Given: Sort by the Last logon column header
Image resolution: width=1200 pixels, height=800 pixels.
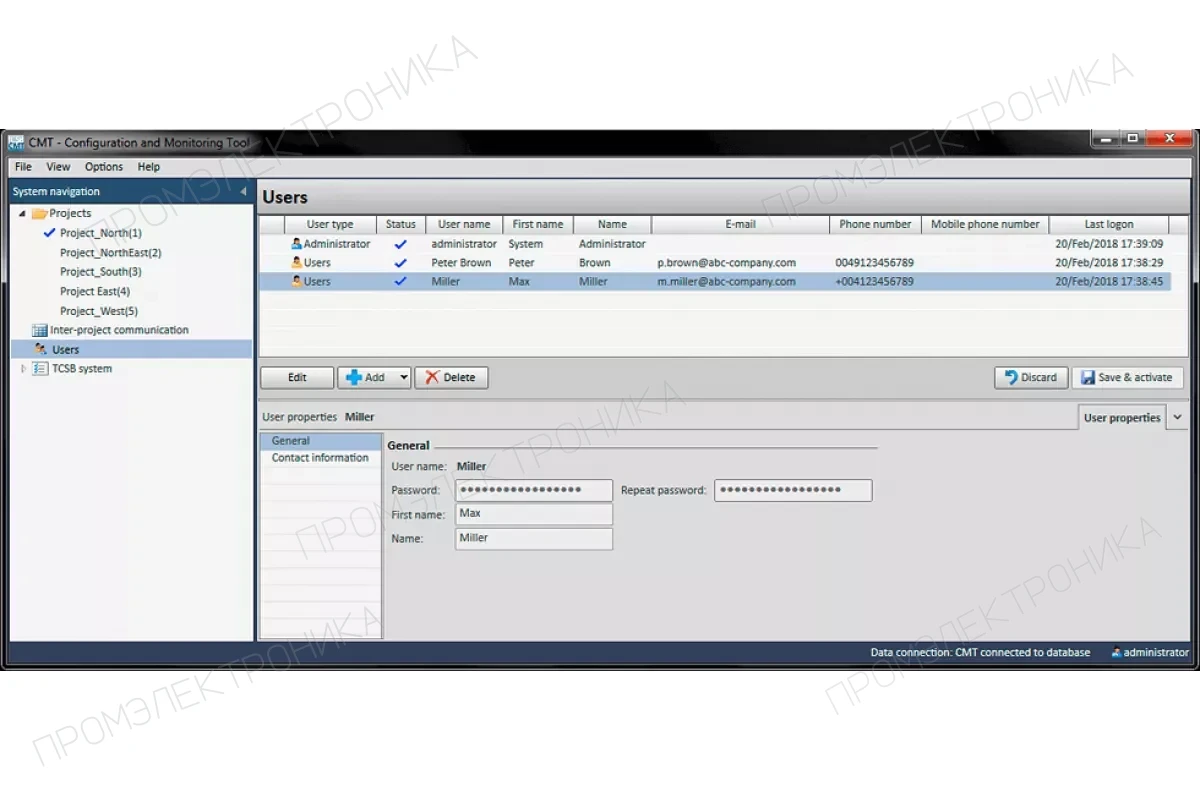Looking at the screenshot, I should pyautogui.click(x=1109, y=225).
